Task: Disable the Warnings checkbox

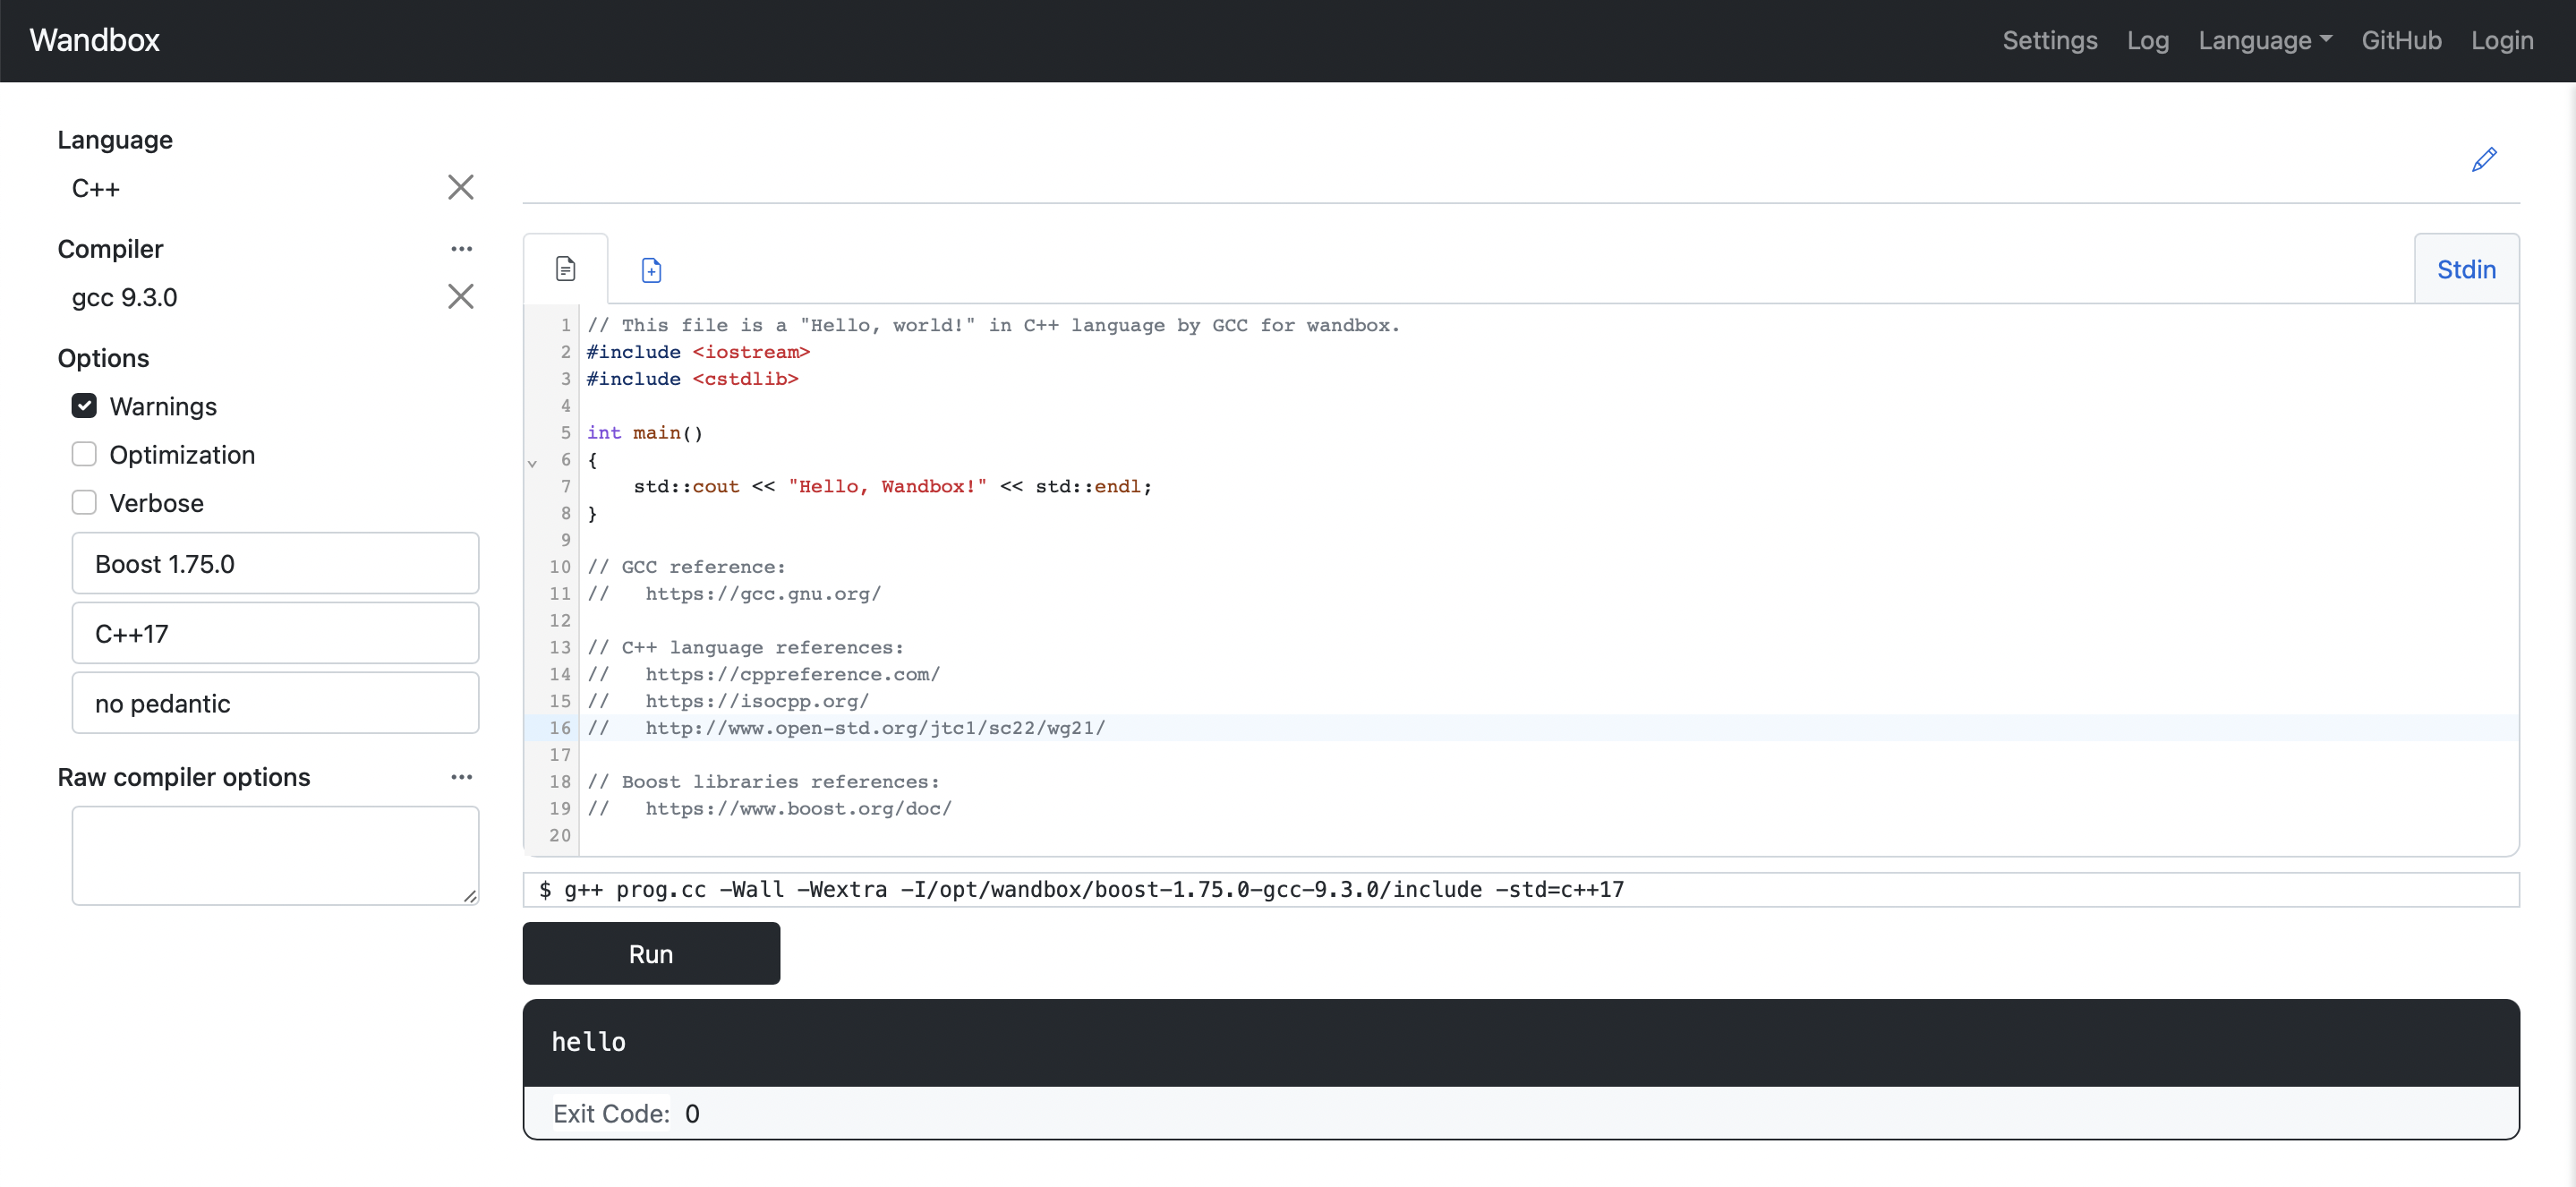Action: 84,405
